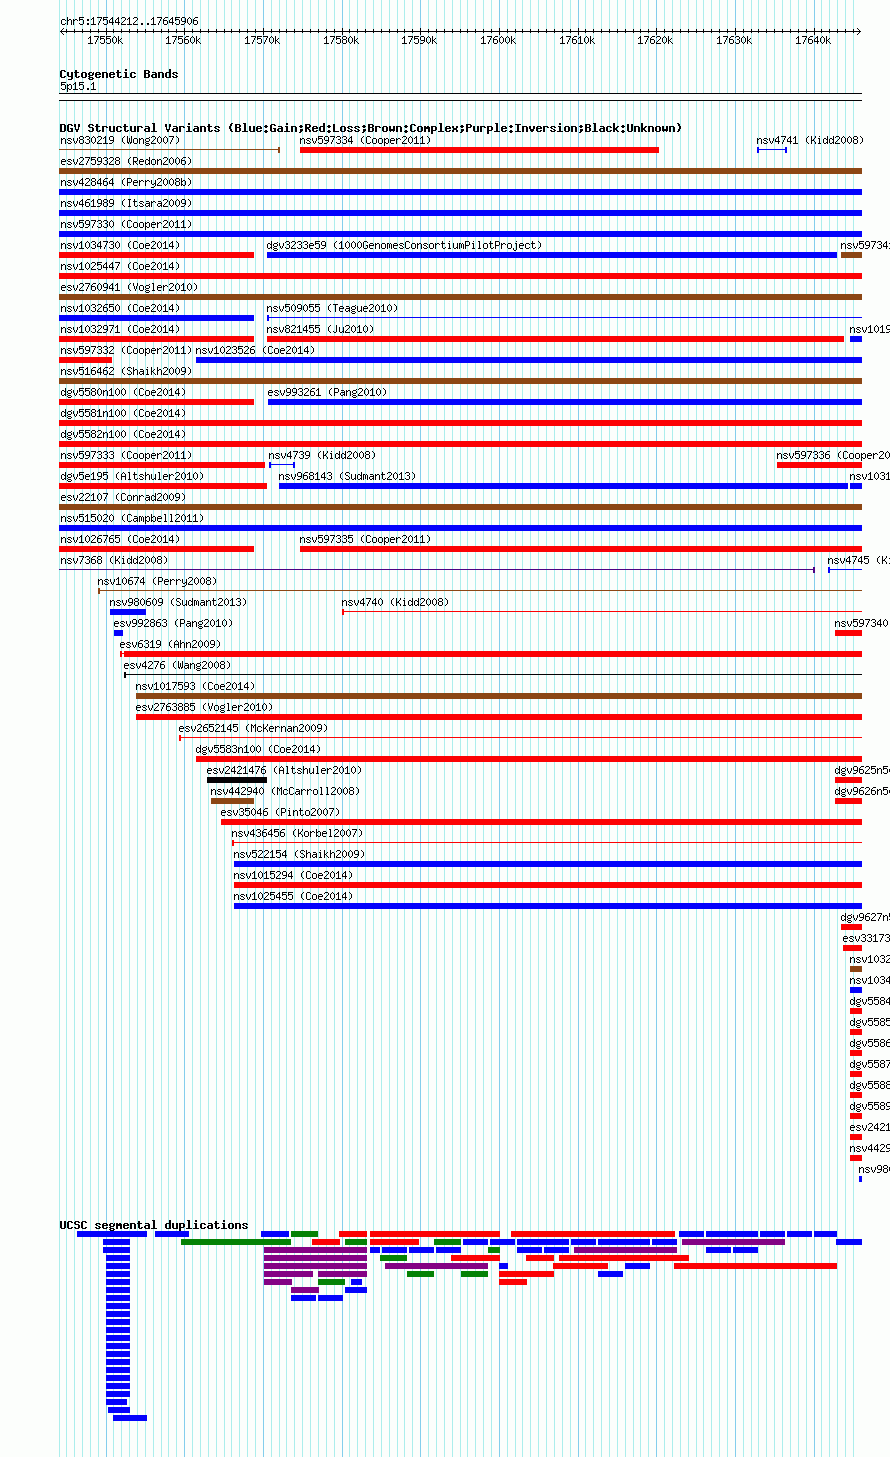Open nsv10674 (Perry2008) label

(x=157, y=581)
